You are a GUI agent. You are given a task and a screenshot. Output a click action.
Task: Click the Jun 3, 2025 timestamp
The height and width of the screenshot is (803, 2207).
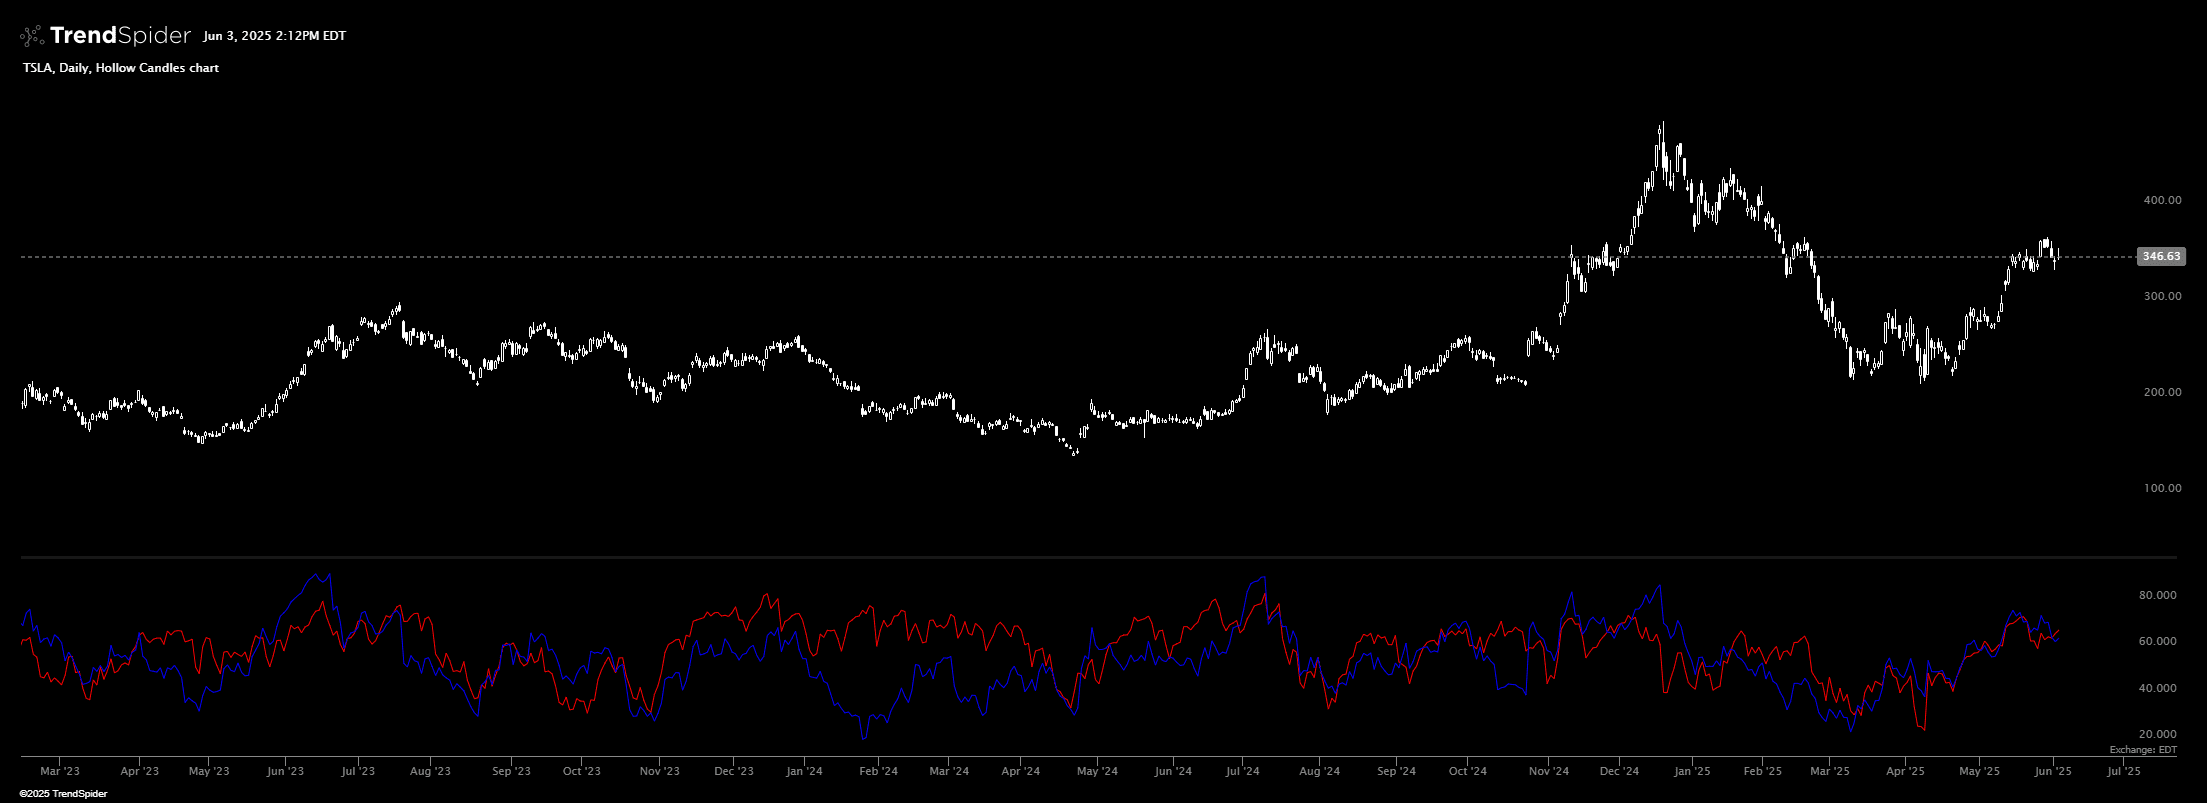274,36
